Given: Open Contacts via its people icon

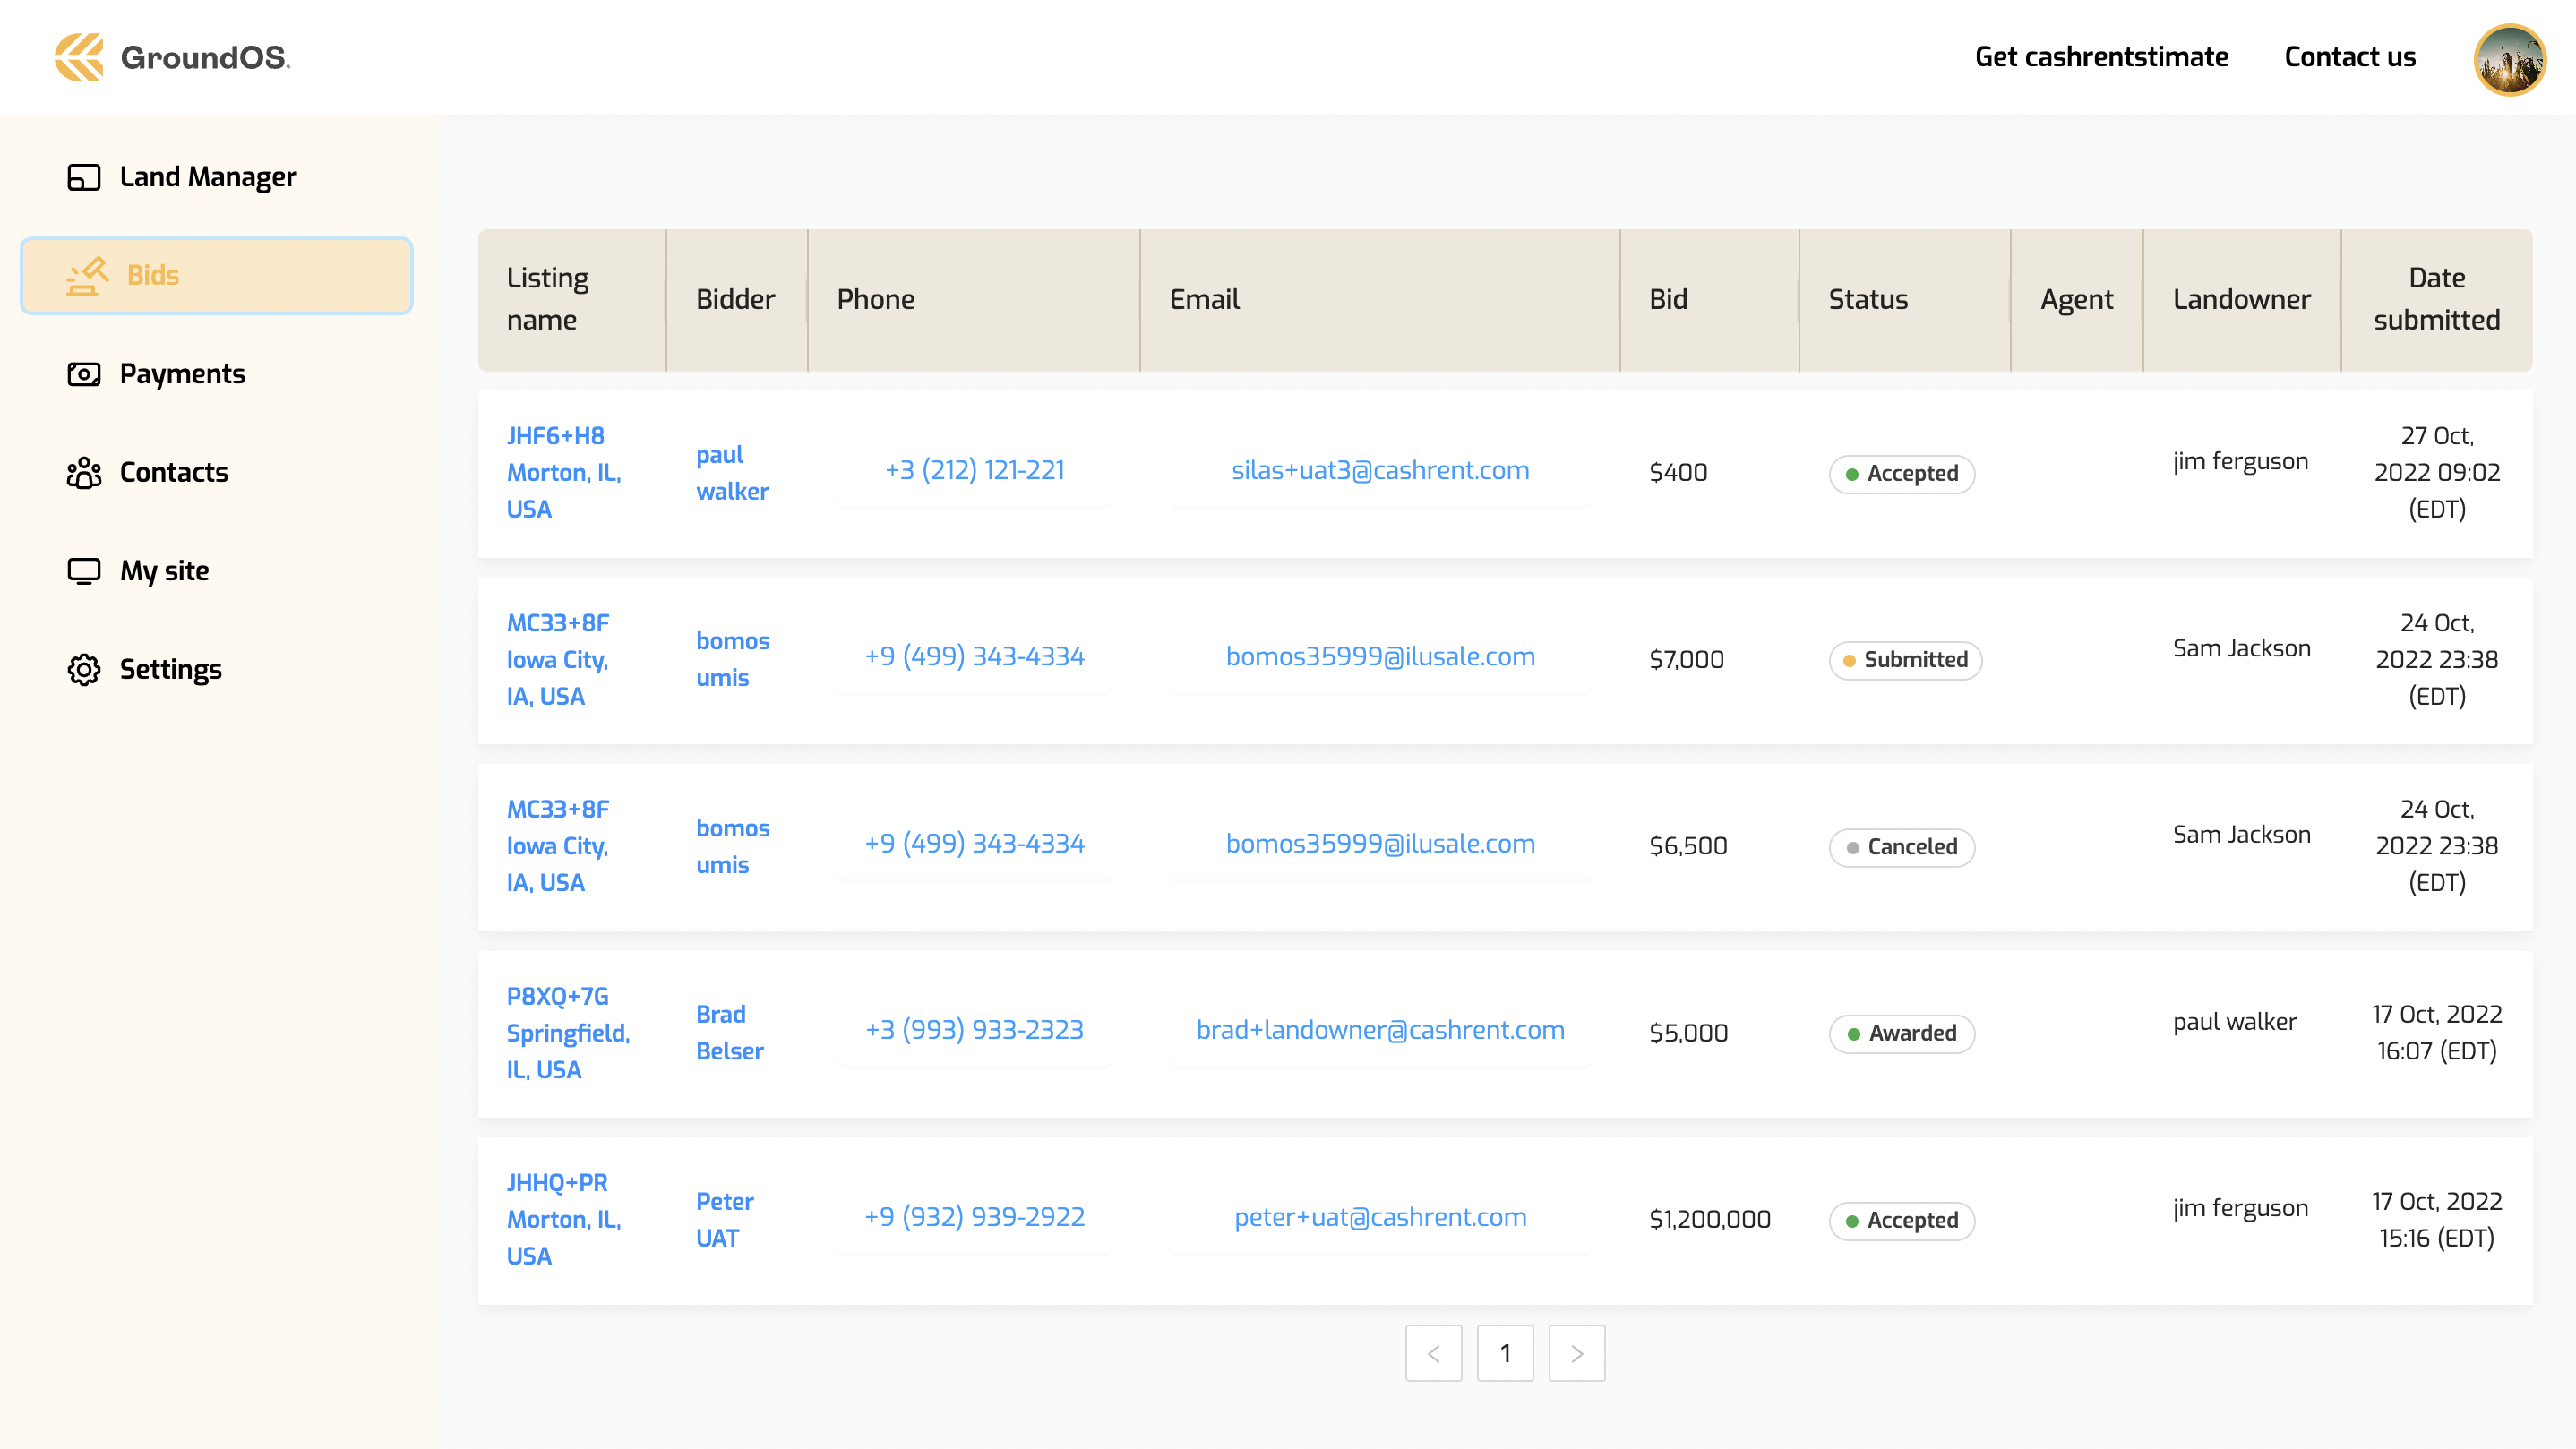Looking at the screenshot, I should tap(84, 472).
